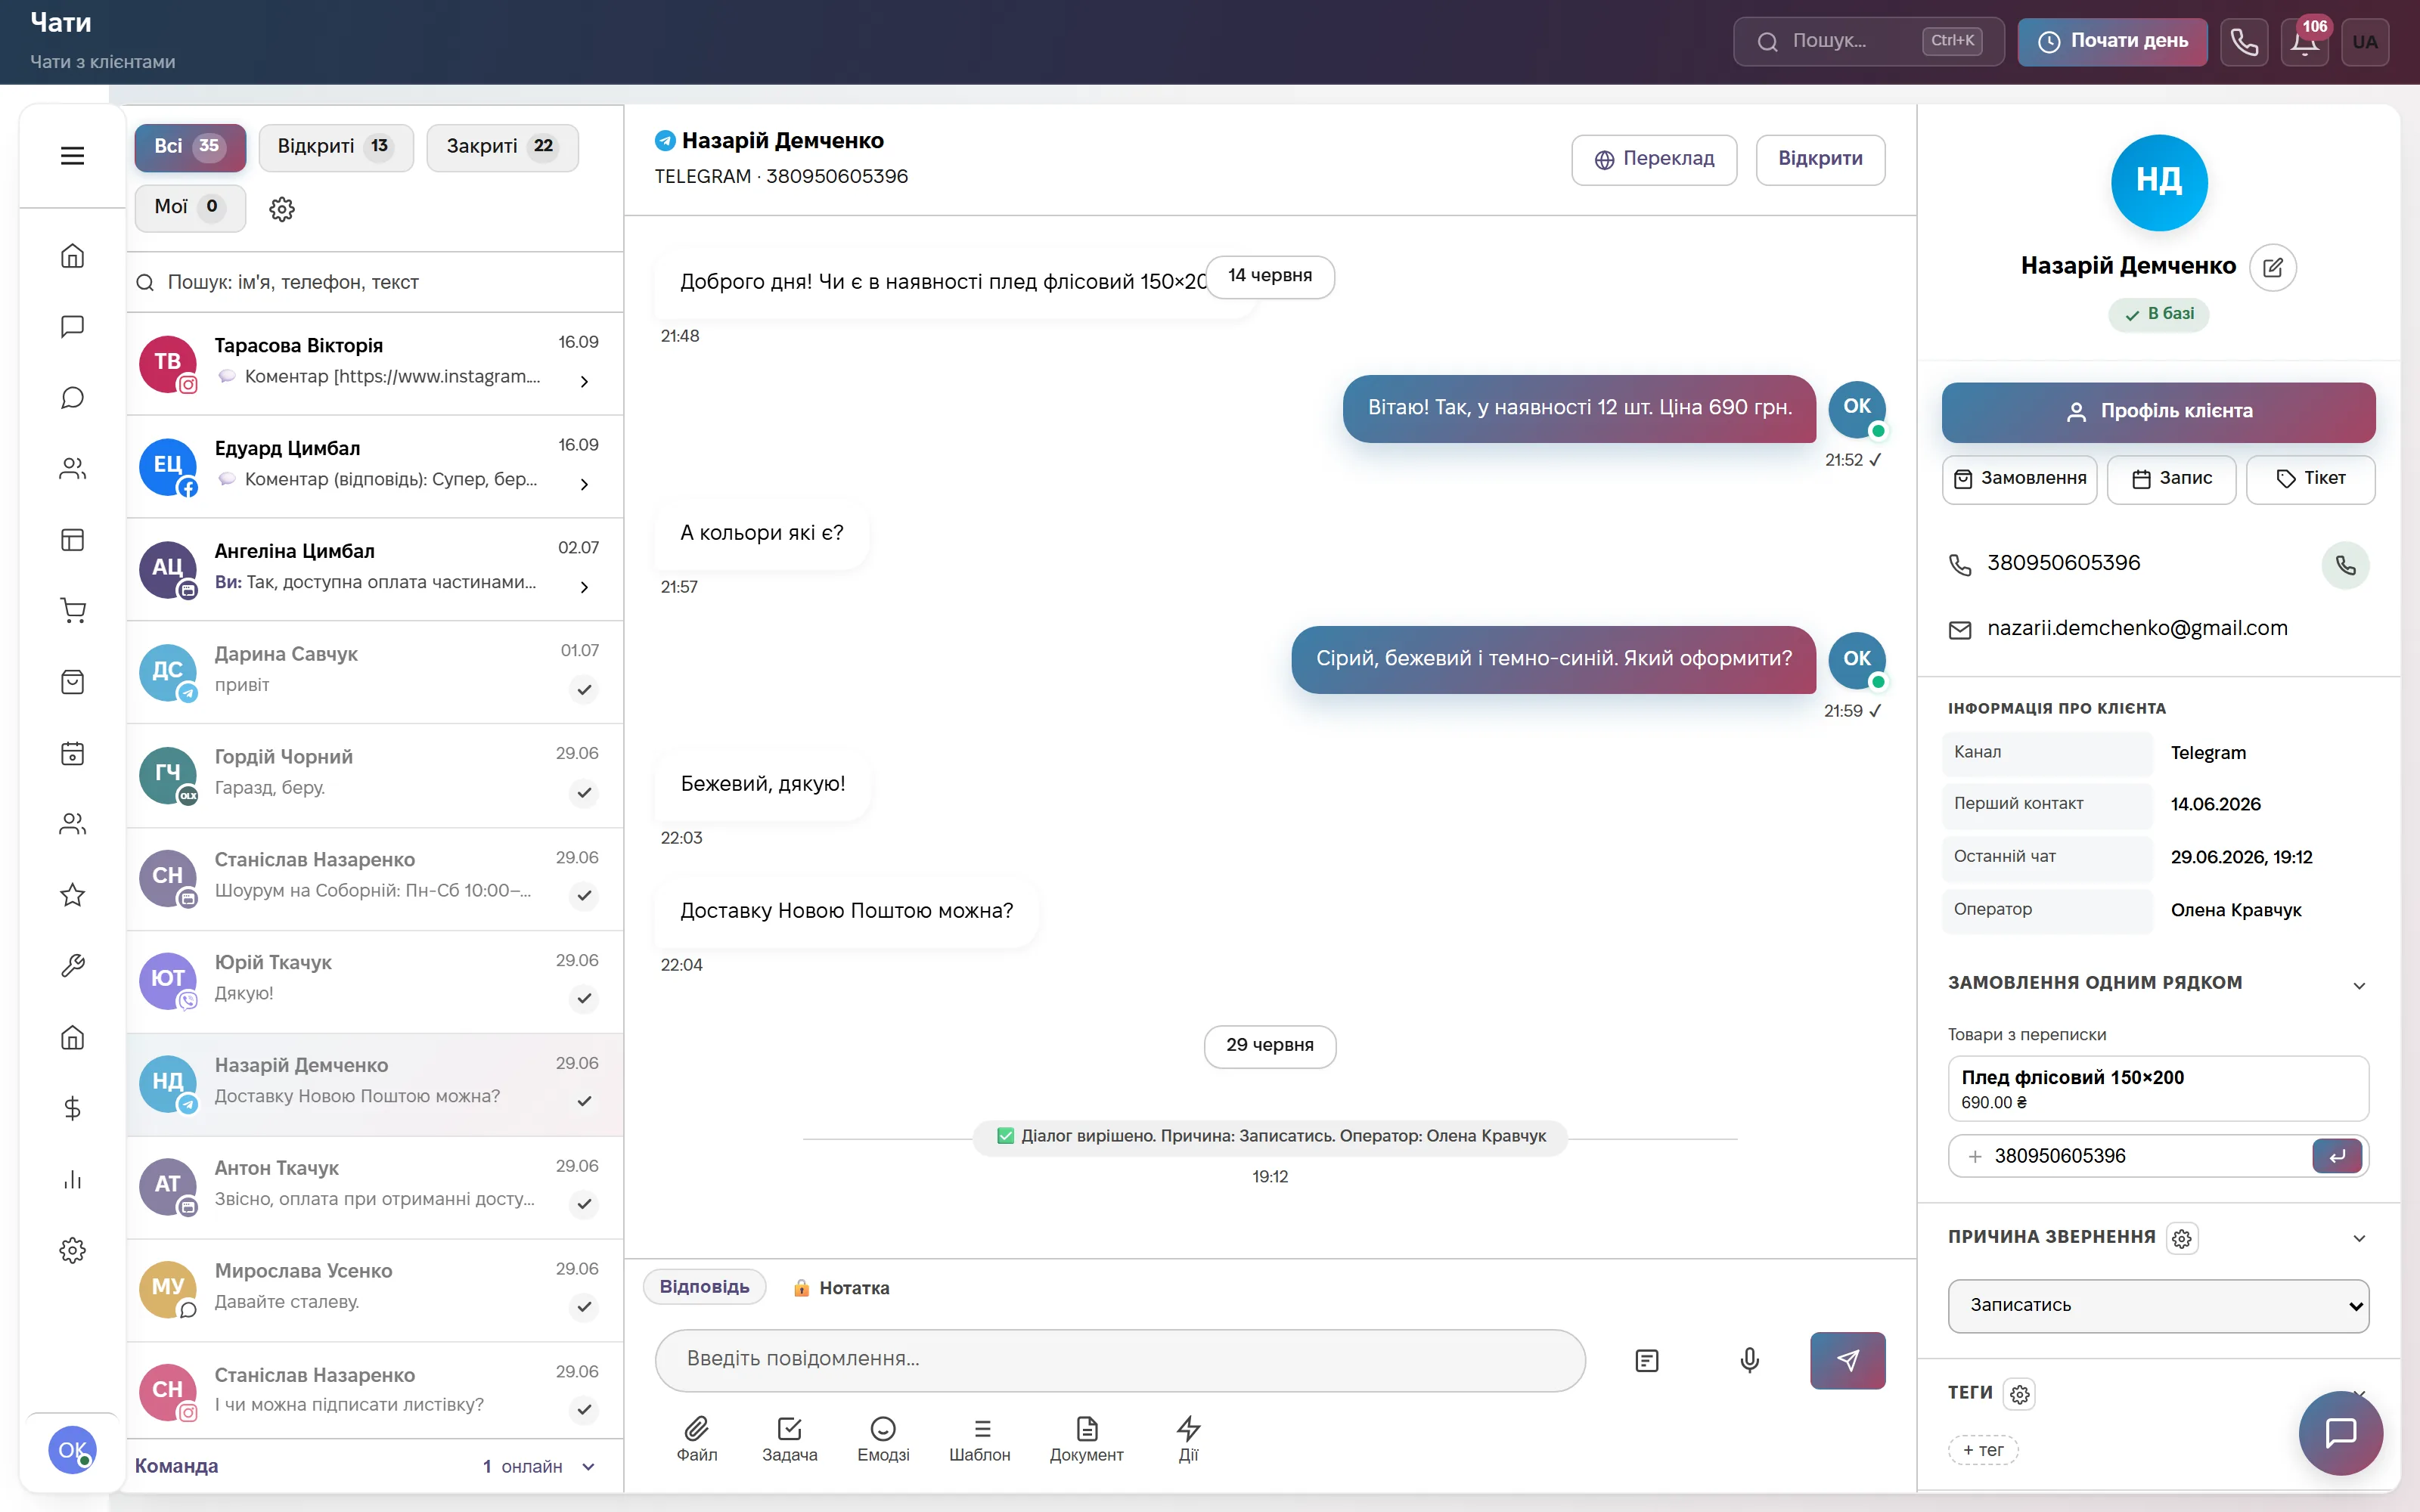The width and height of the screenshot is (2420, 1512).
Task: Select the Закриті chats tab
Action: (502, 147)
